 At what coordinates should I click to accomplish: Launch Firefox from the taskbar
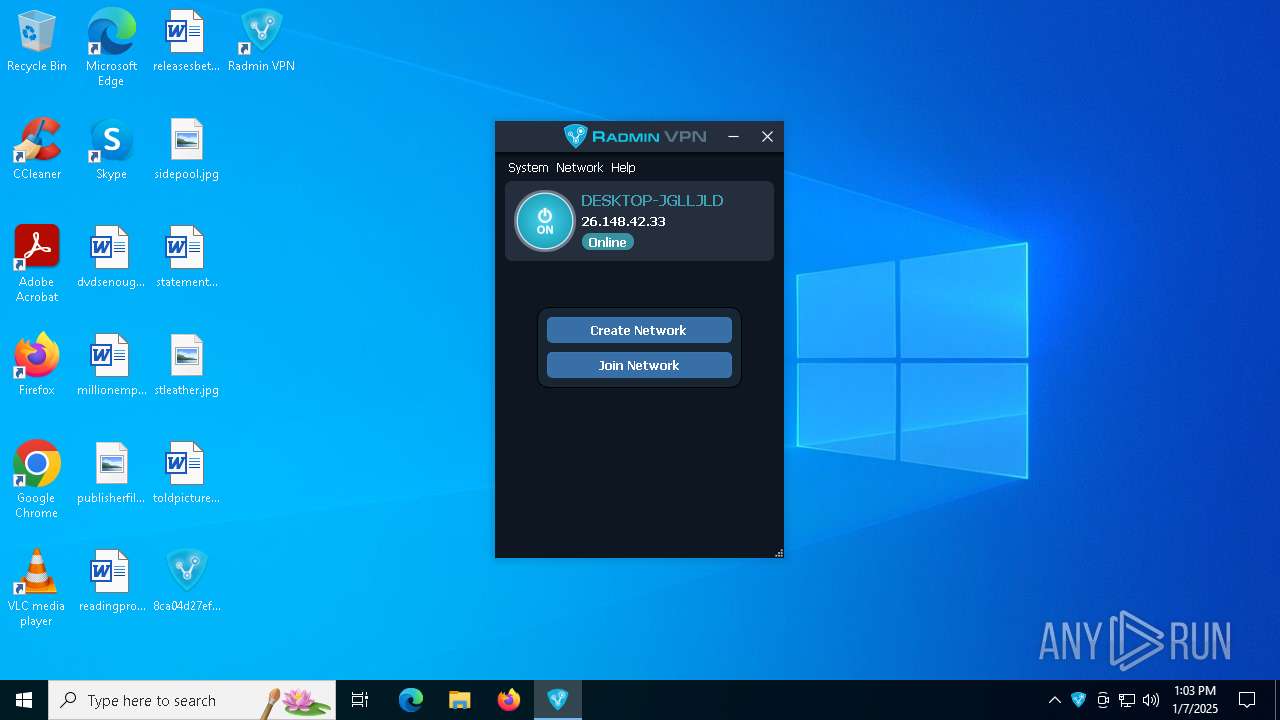509,700
